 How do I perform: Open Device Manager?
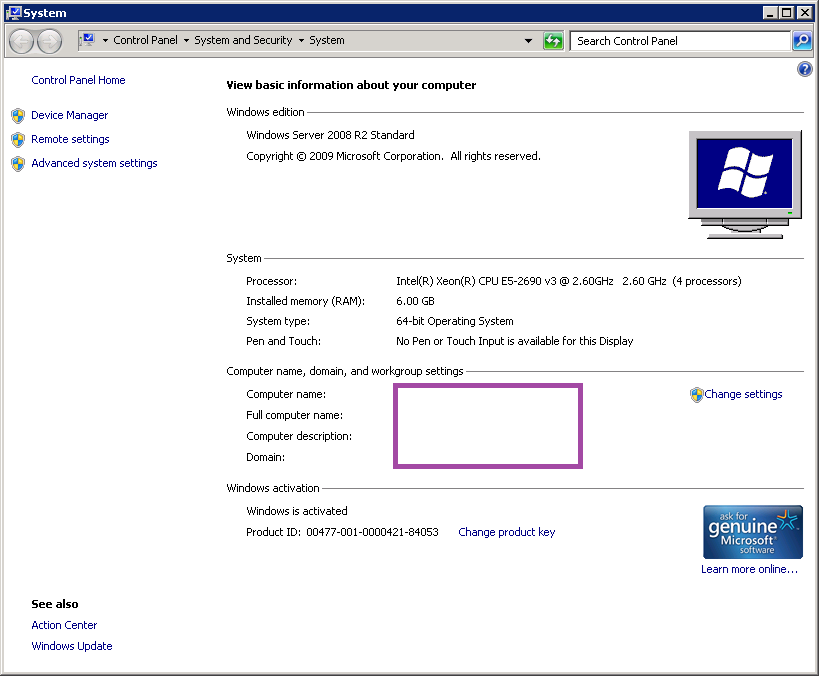pyautogui.click(x=69, y=115)
